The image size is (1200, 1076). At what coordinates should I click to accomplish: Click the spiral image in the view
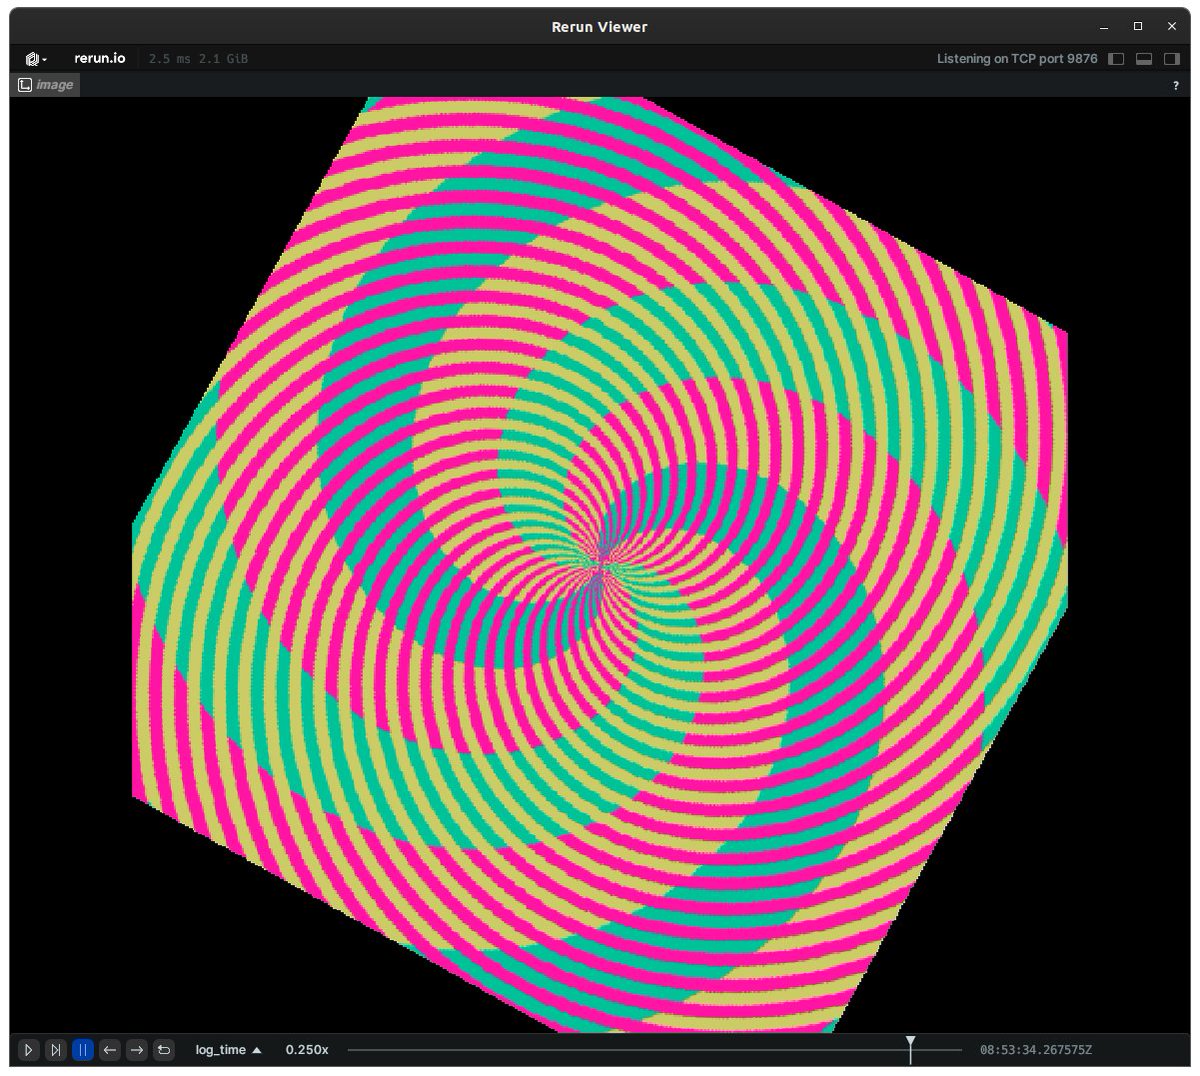tap(600, 565)
